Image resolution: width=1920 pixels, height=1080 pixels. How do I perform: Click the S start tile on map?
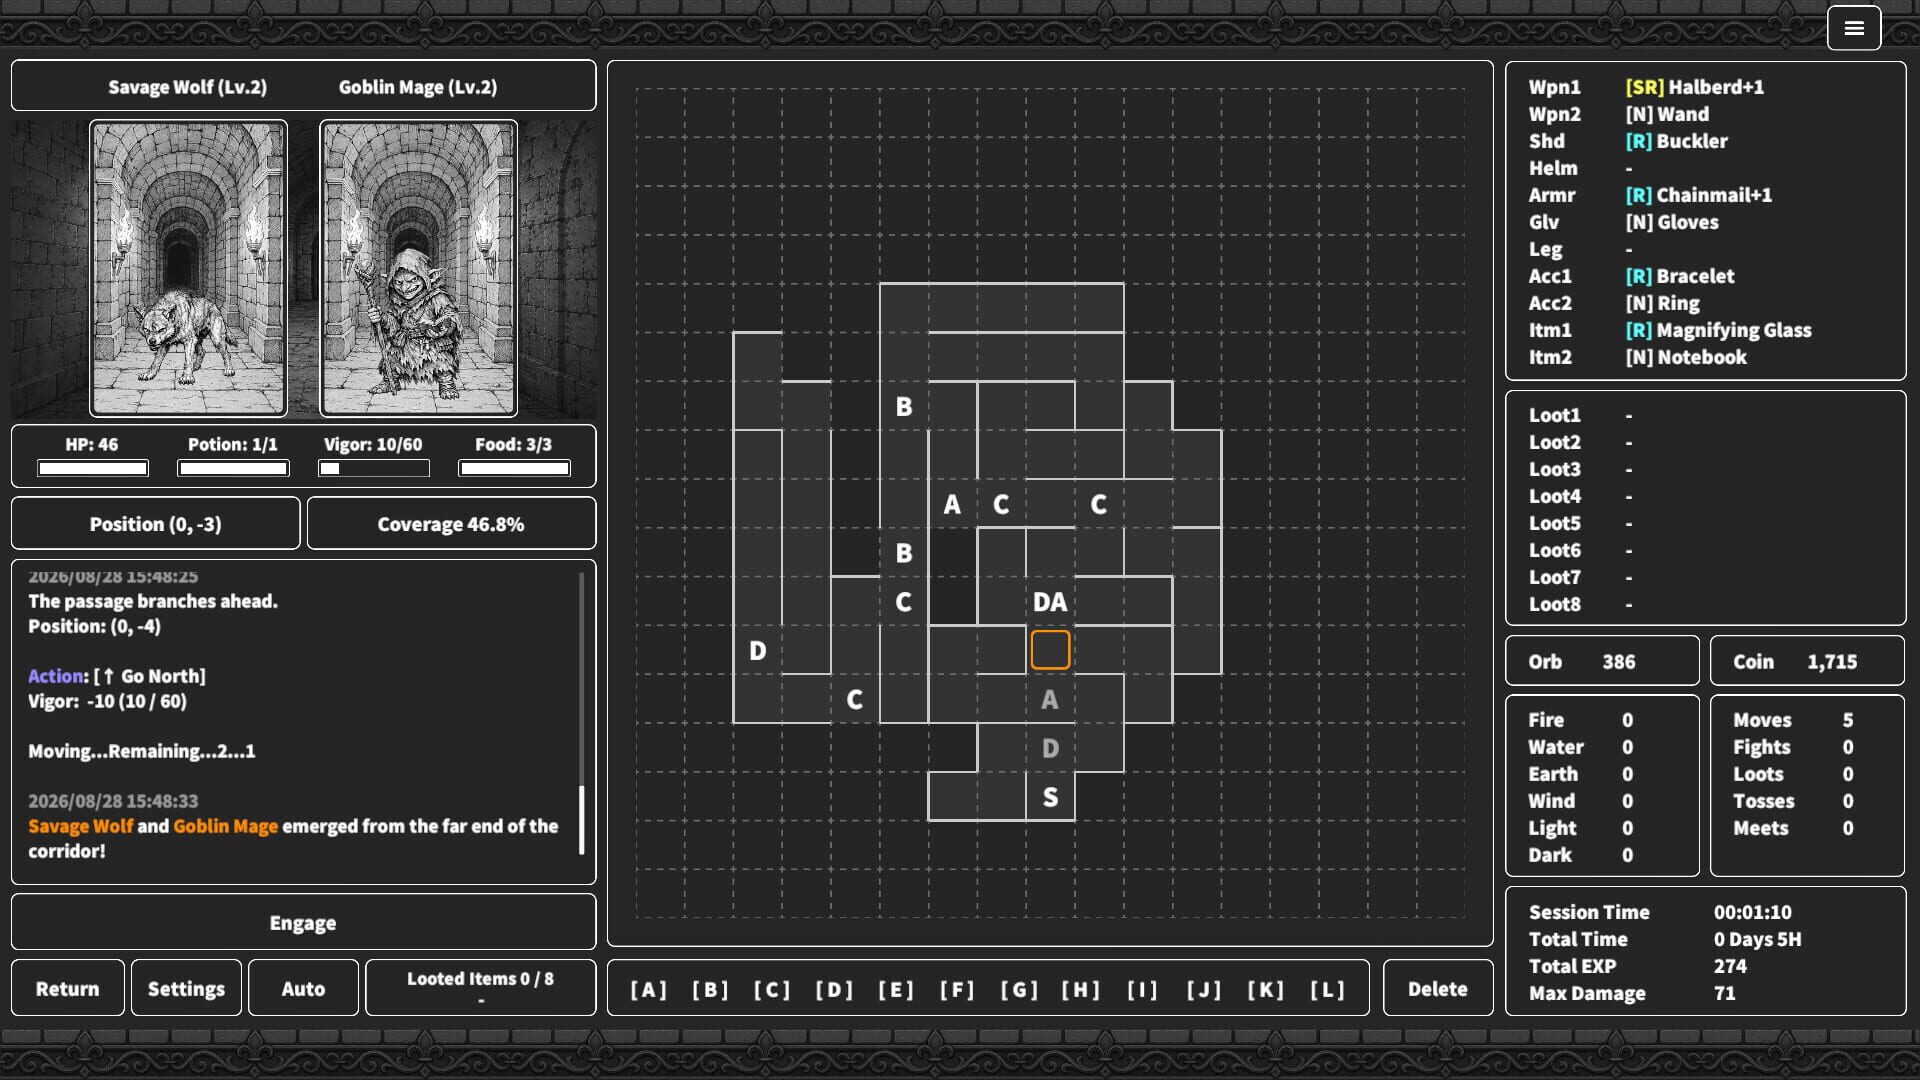1050,797
